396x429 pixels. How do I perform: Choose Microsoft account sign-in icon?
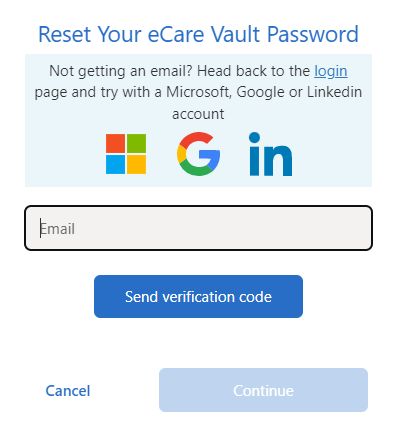(x=126, y=154)
